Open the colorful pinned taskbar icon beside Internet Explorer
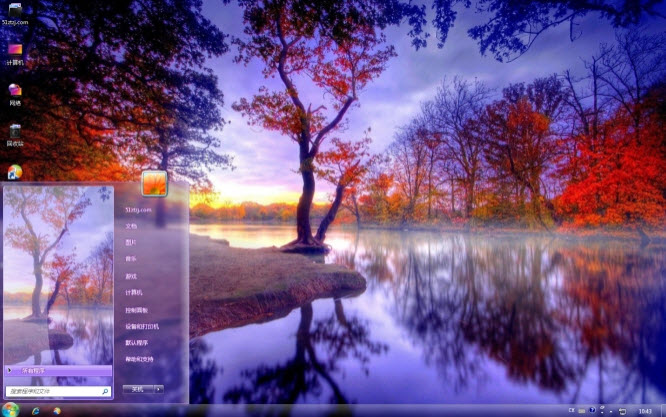Image resolution: width=666 pixels, height=417 pixels. point(57,411)
